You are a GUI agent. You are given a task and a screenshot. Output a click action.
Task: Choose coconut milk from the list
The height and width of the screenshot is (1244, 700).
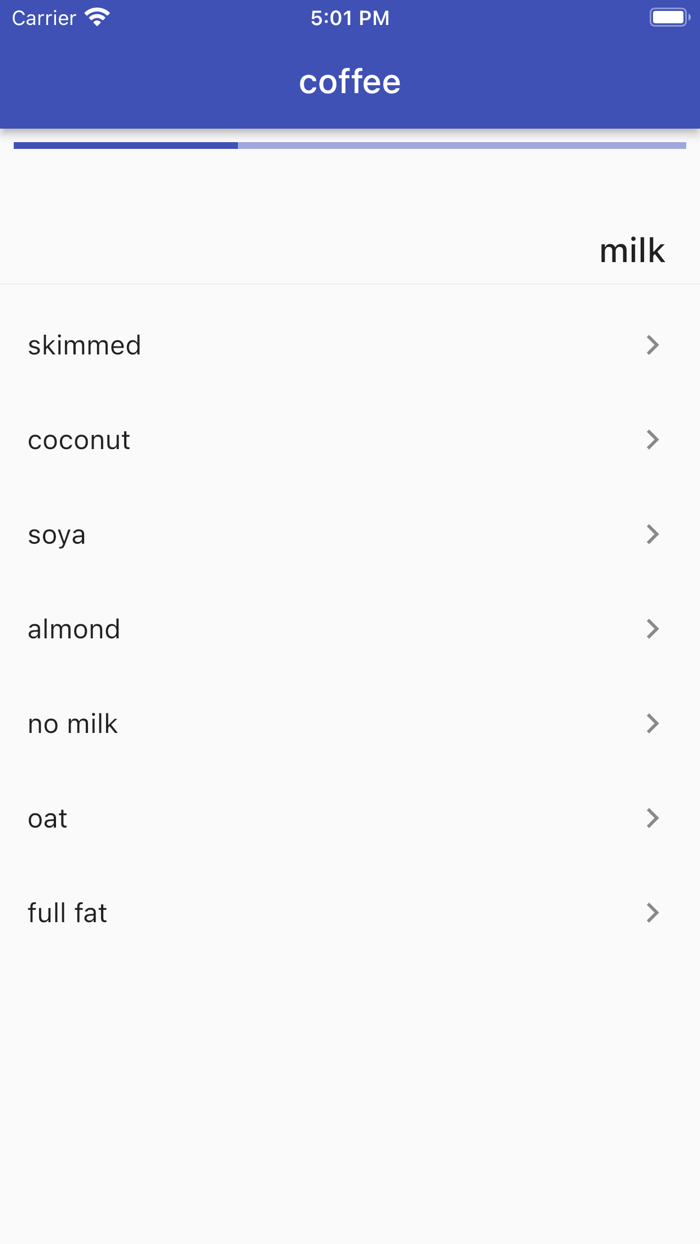tap(79, 440)
